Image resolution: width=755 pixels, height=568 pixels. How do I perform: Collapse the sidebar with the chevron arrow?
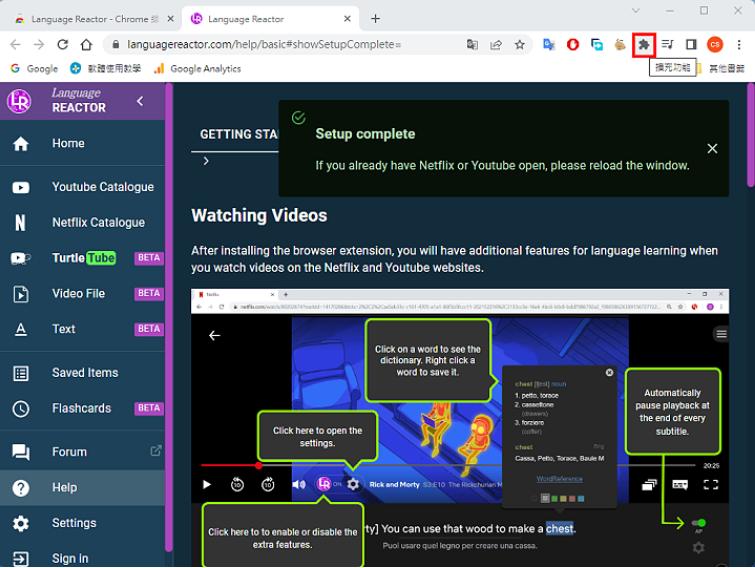(140, 101)
